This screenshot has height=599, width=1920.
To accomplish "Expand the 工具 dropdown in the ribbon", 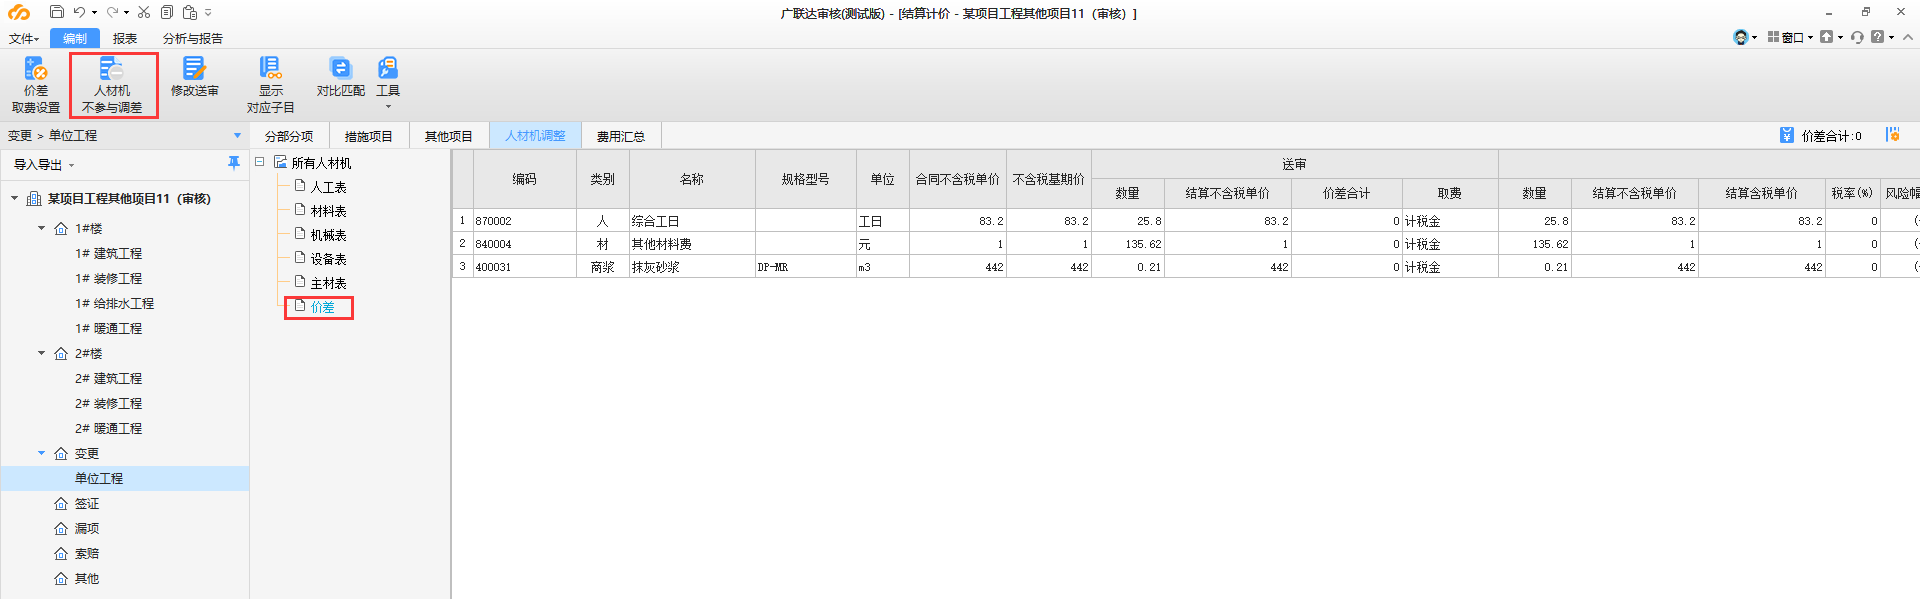I will [388, 106].
